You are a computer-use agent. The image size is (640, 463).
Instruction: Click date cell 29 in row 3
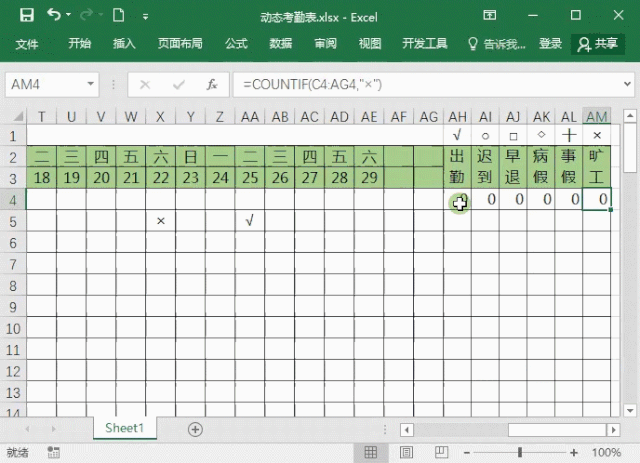tap(369, 178)
